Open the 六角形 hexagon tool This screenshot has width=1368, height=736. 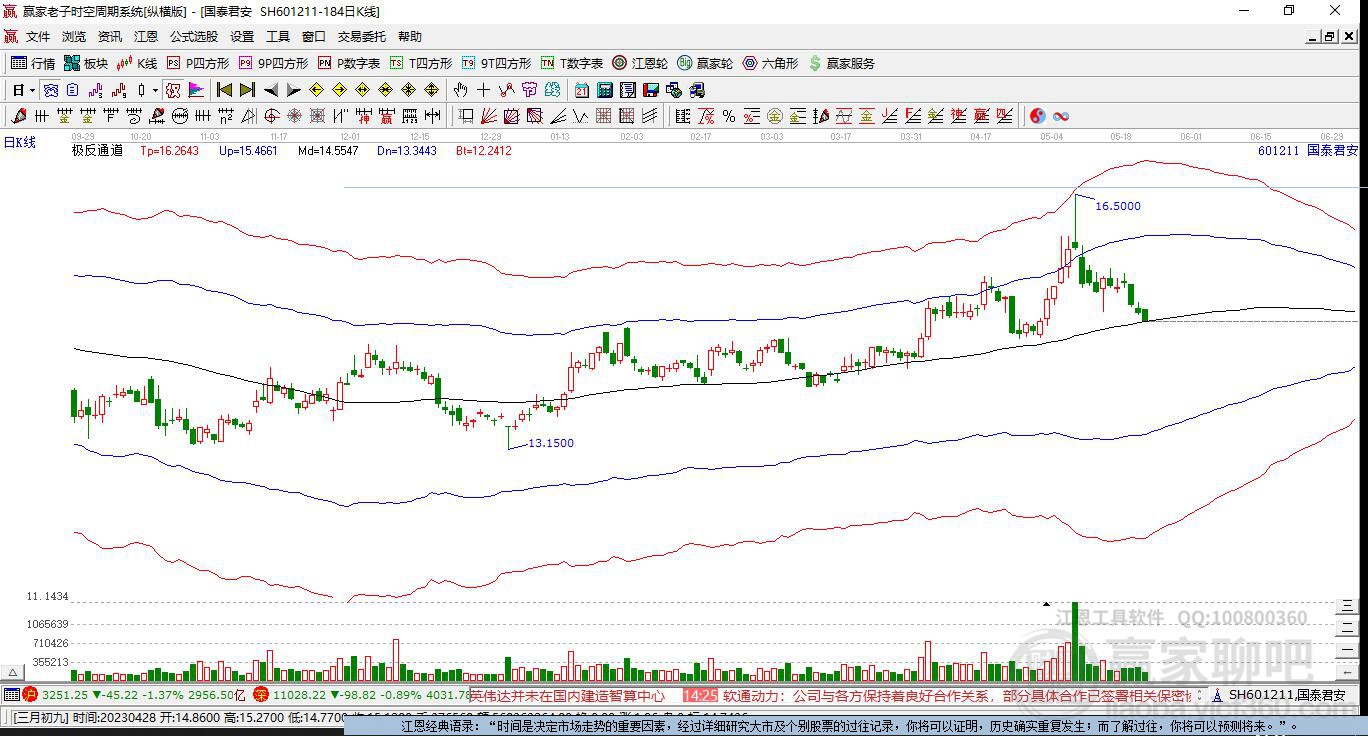pos(771,63)
